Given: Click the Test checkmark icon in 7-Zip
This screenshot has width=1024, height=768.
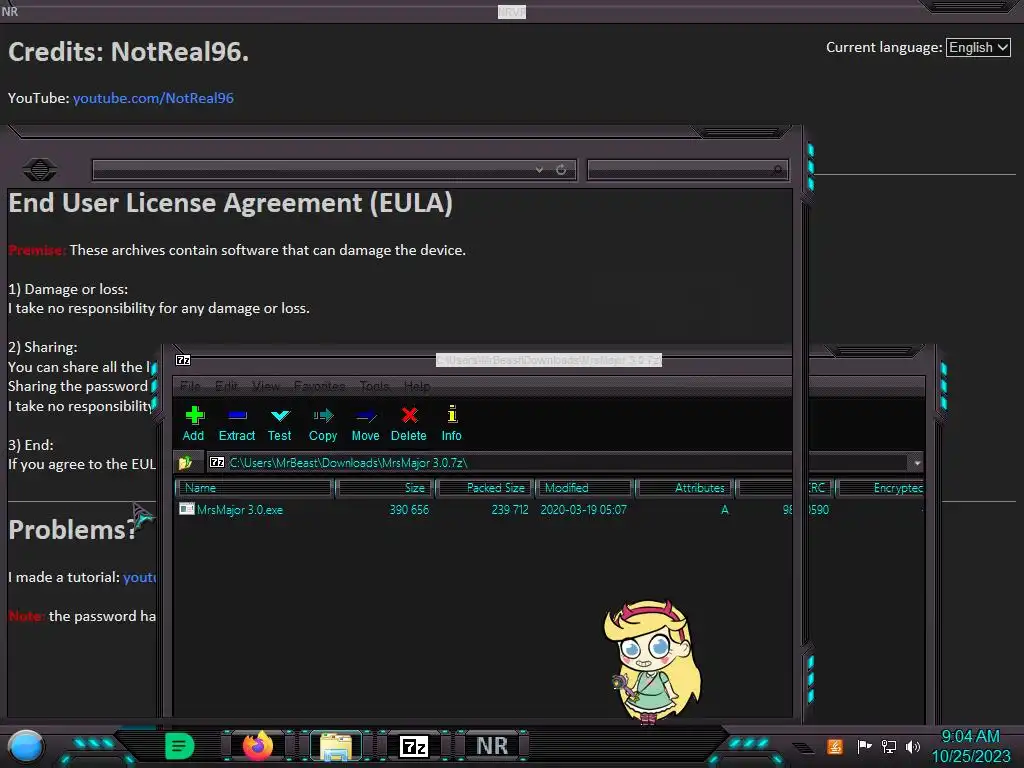Looking at the screenshot, I should tap(280, 424).
